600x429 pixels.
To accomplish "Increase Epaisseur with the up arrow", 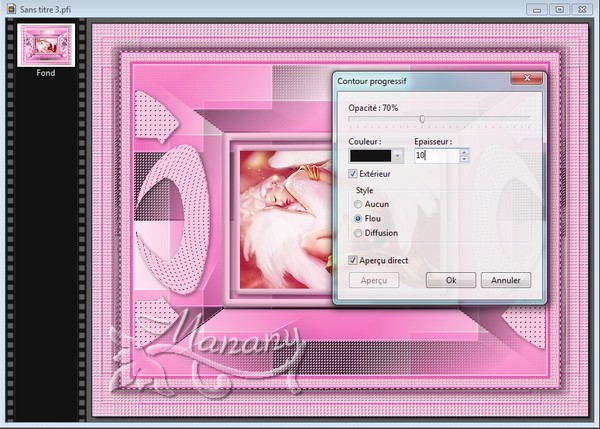I will click(464, 152).
